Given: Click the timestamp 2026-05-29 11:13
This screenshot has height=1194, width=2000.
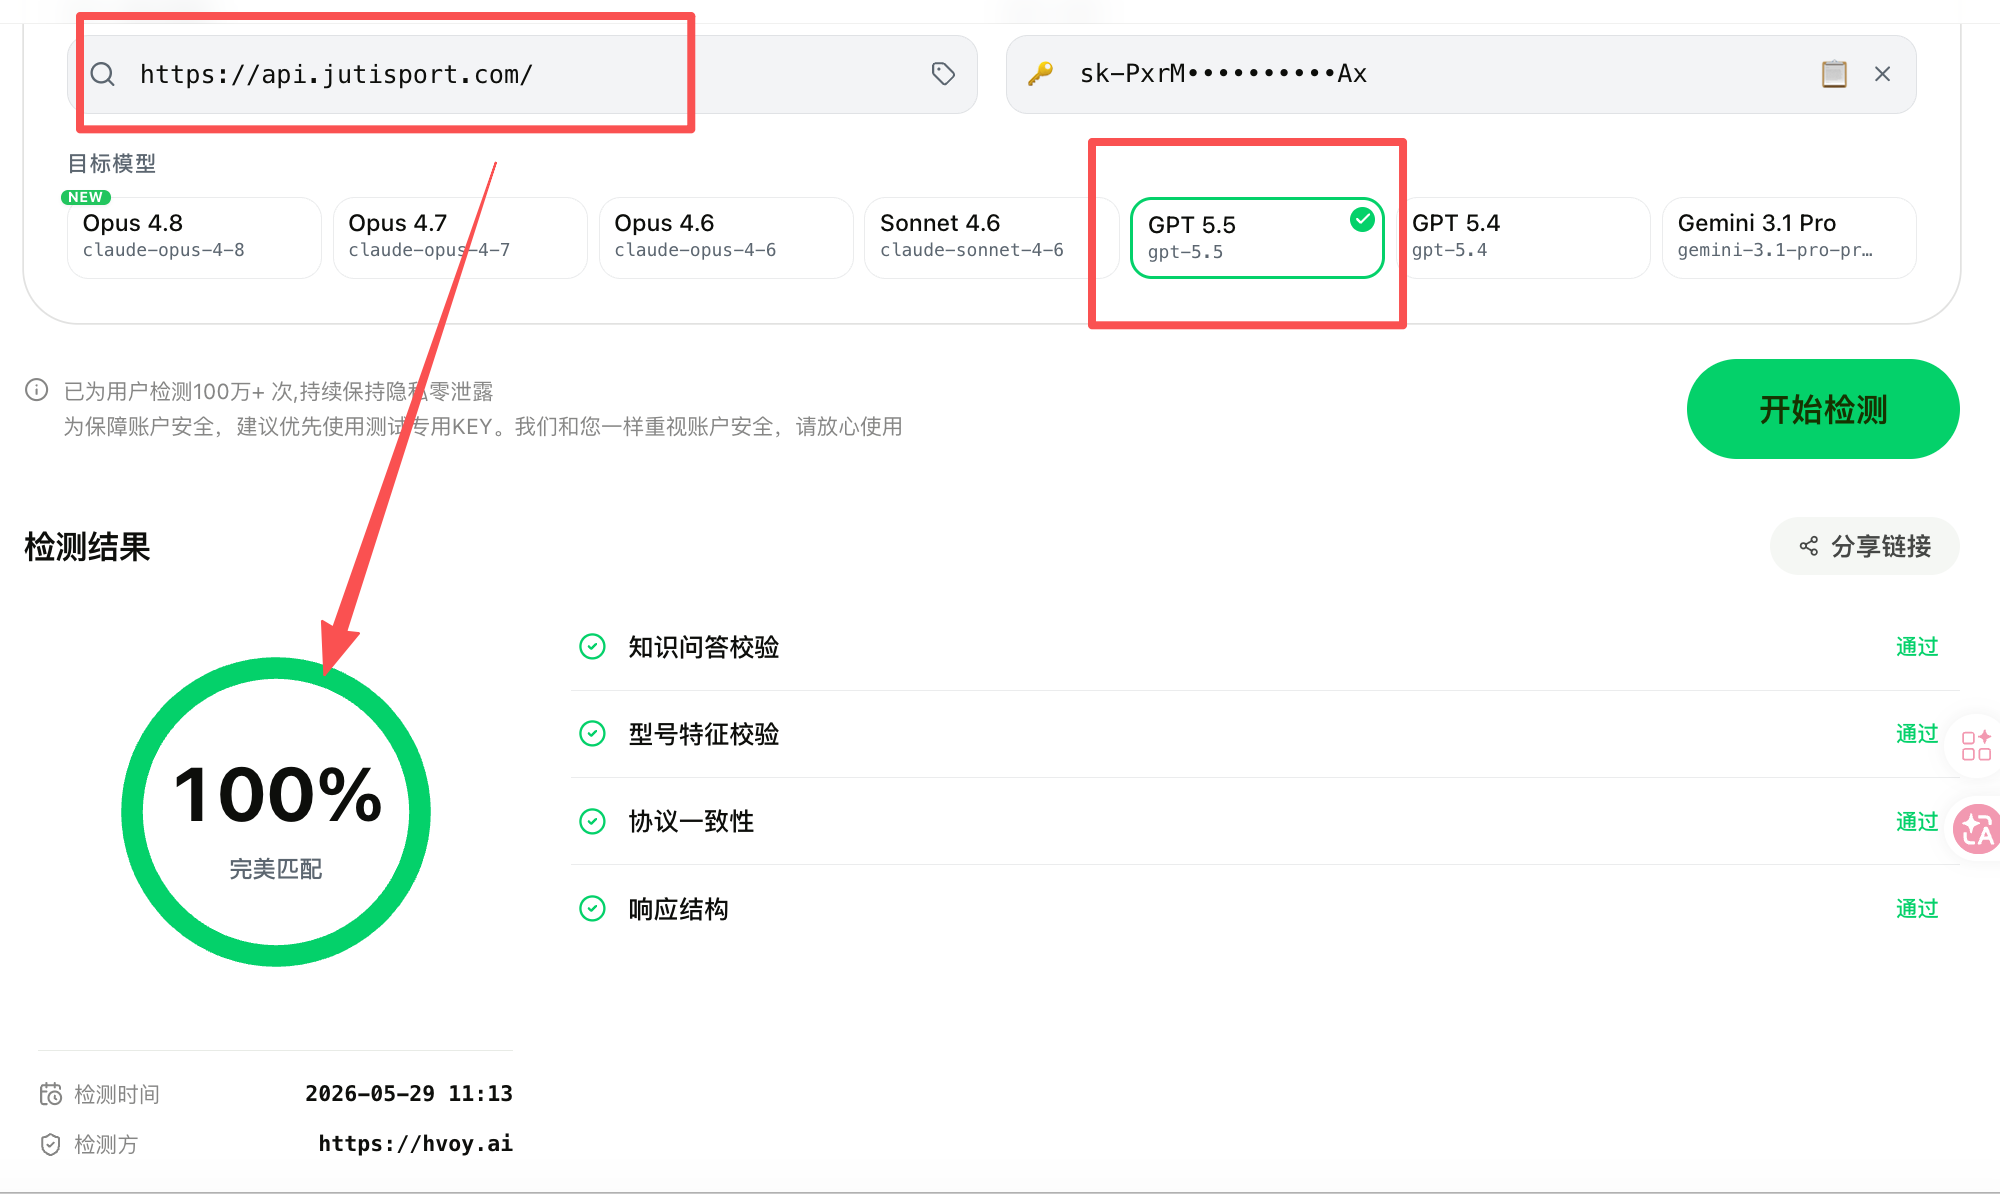Looking at the screenshot, I should pyautogui.click(x=409, y=1094).
